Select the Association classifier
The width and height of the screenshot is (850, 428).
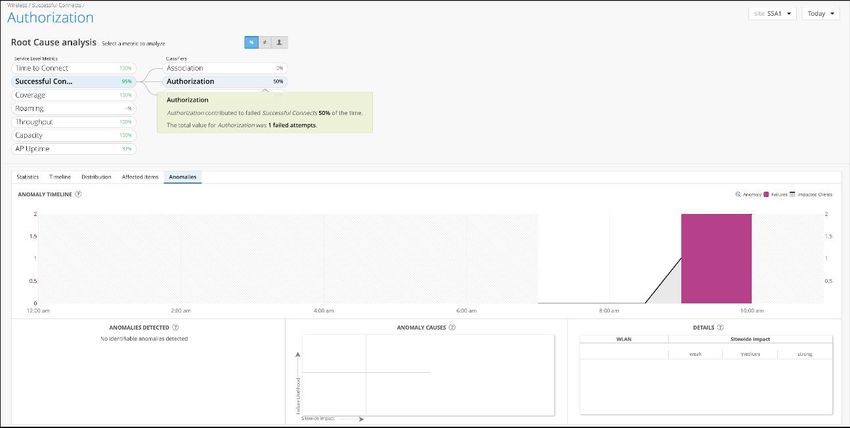click(225, 68)
